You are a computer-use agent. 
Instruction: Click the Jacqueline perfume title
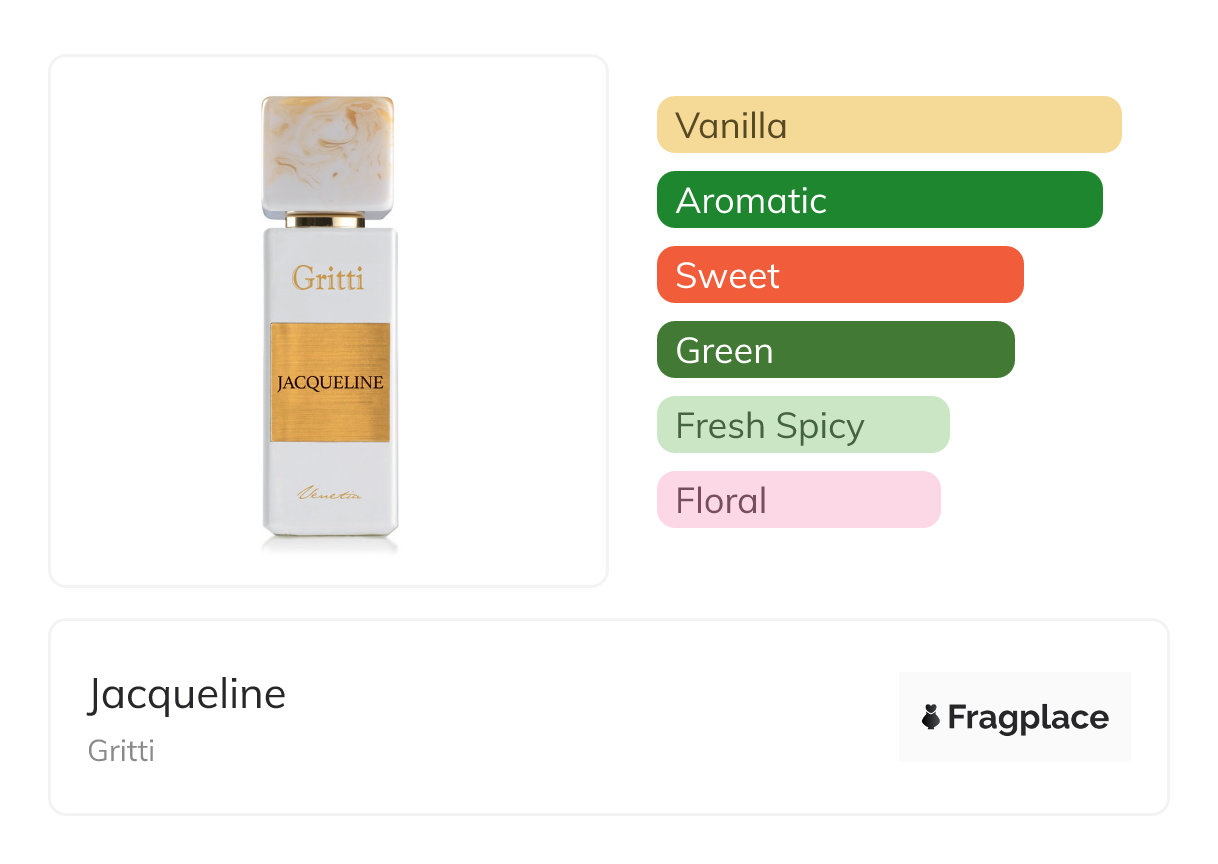click(x=187, y=693)
